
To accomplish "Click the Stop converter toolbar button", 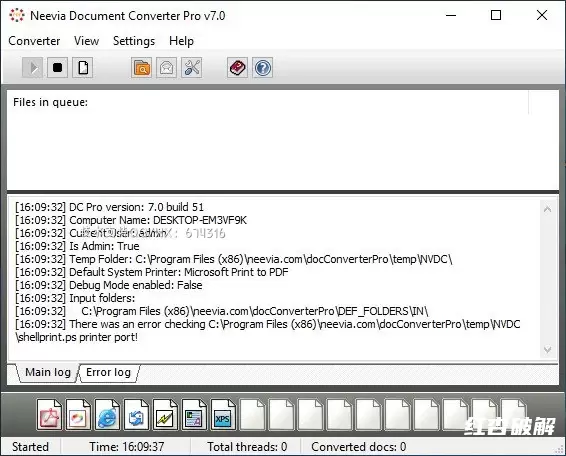I will pyautogui.click(x=57, y=68).
